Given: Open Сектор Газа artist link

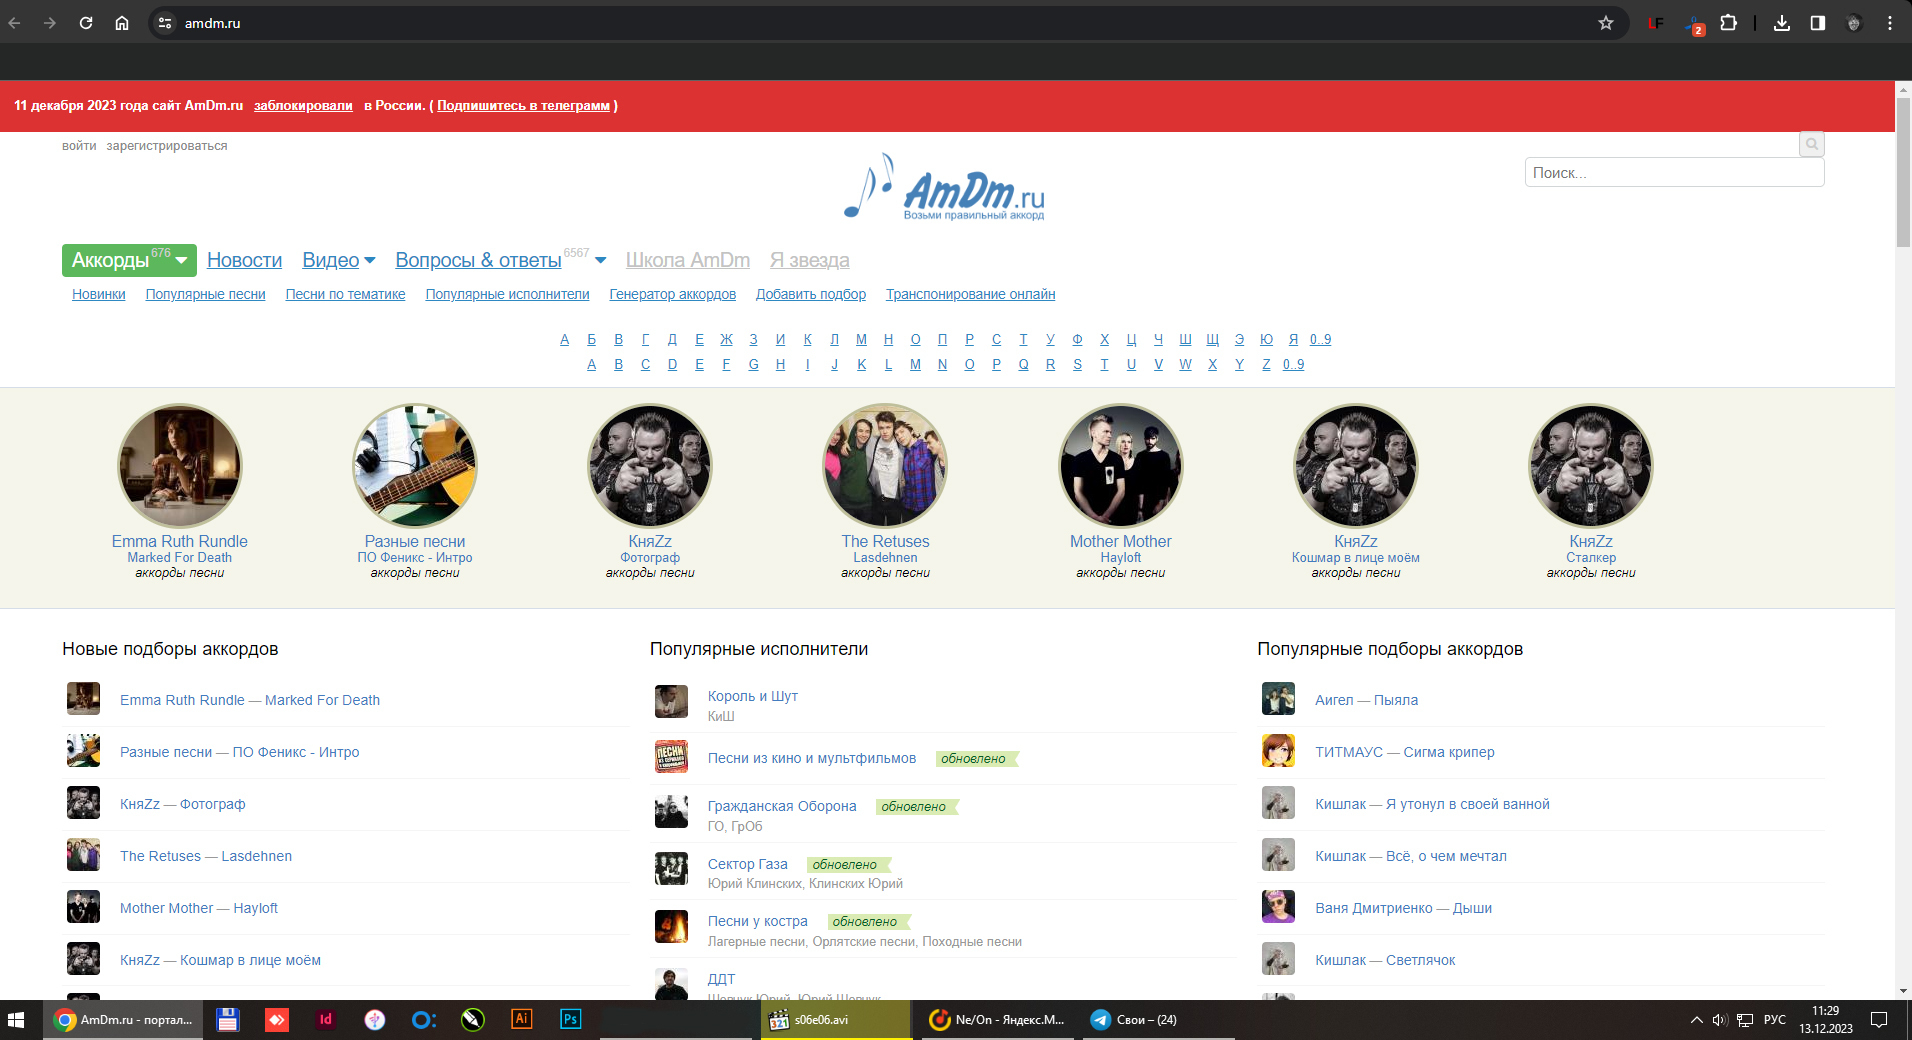Looking at the screenshot, I should (x=748, y=864).
